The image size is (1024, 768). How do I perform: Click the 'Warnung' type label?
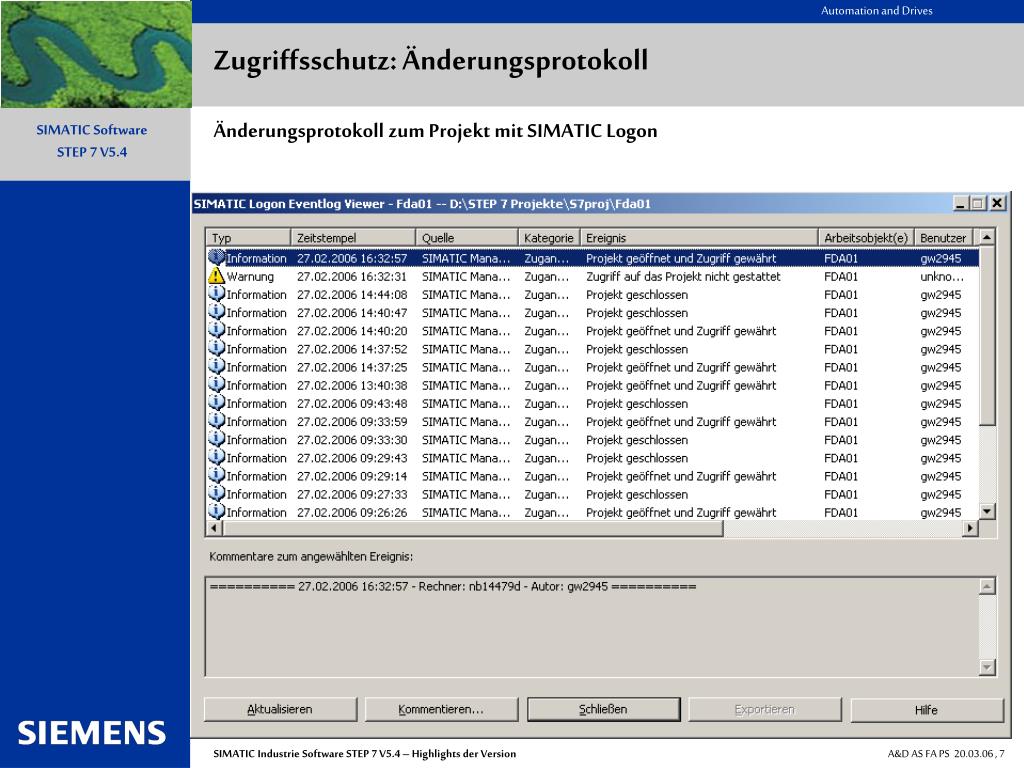point(250,276)
